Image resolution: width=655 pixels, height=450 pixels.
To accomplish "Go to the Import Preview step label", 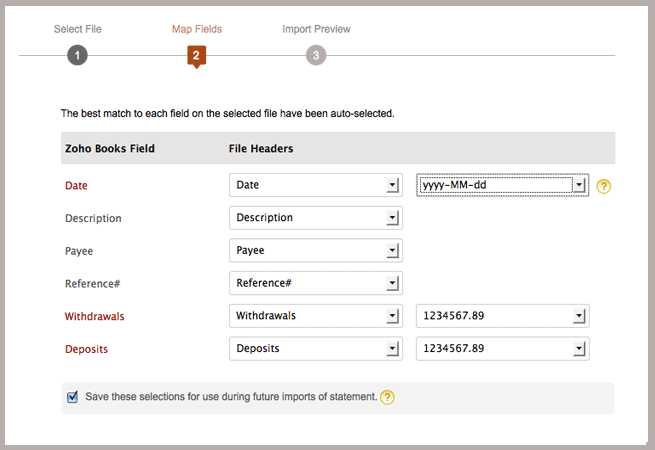I will (316, 29).
